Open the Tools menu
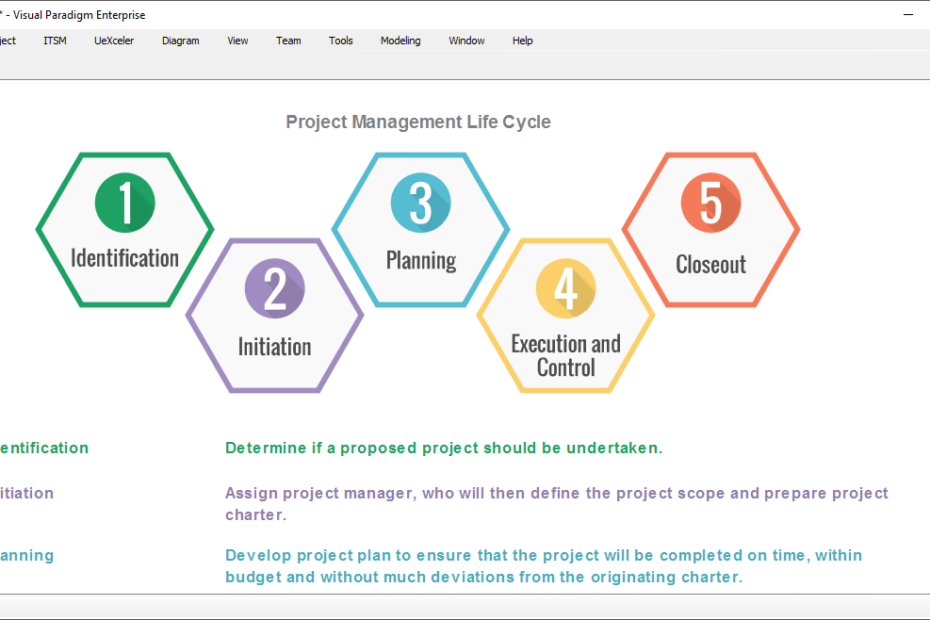The image size is (930, 620). [x=341, y=40]
